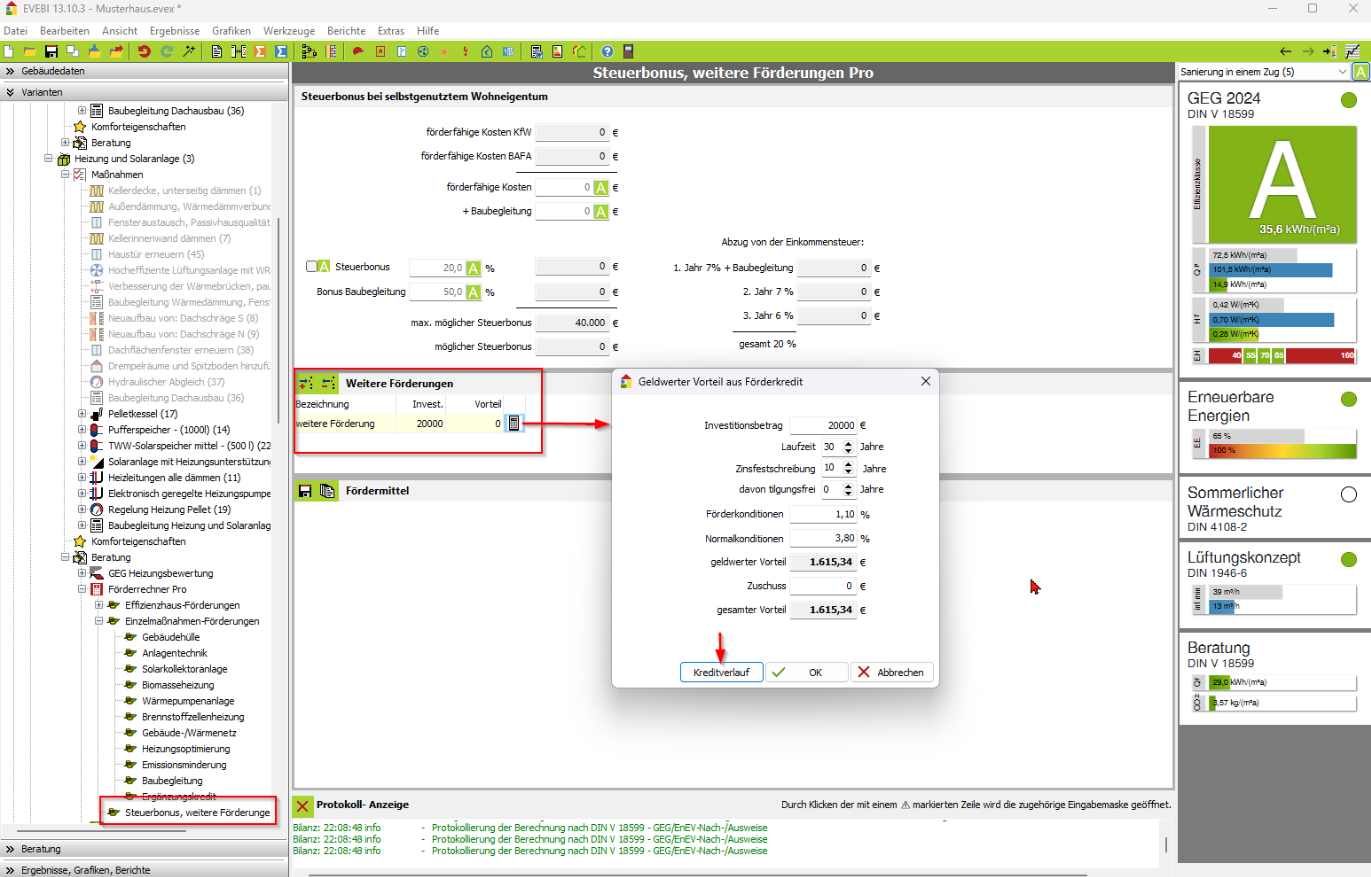Click the back arrow in top-right toolbar

[1286, 51]
